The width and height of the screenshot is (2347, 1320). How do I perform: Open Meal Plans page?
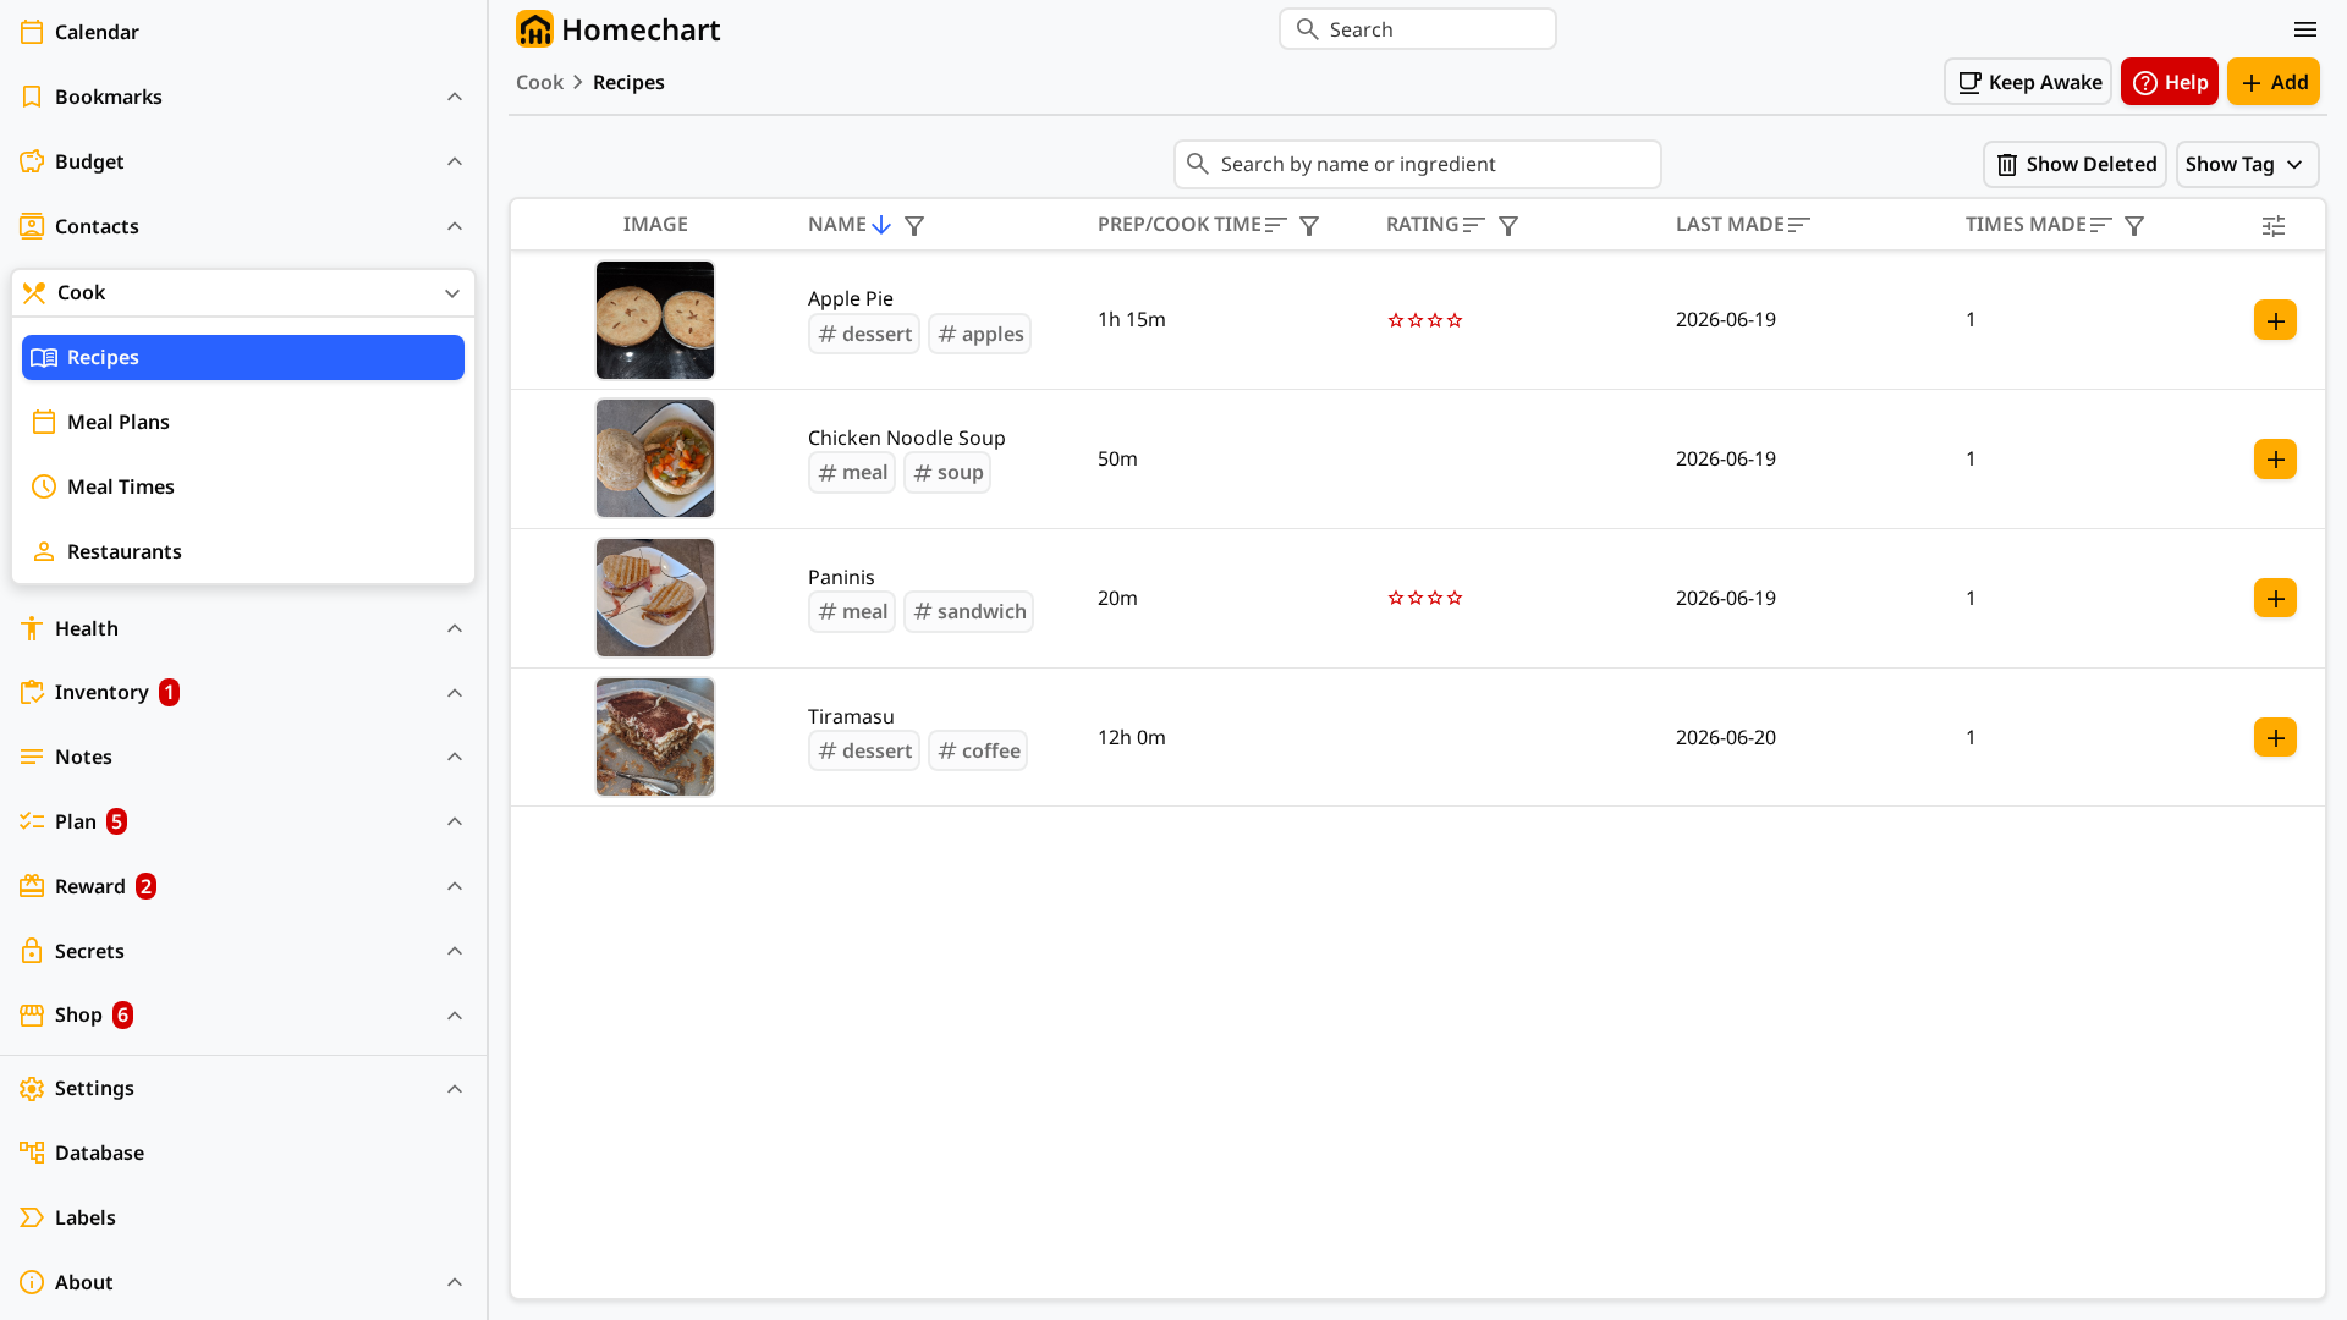(x=243, y=422)
